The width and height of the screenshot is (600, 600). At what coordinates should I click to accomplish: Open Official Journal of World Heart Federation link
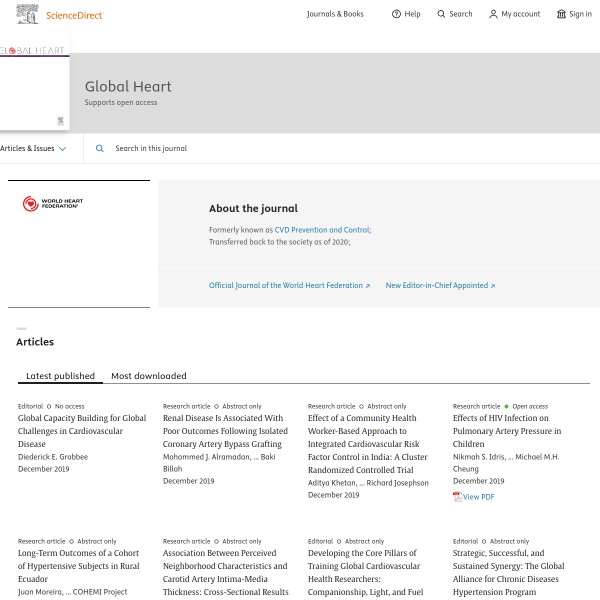pyautogui.click(x=289, y=285)
